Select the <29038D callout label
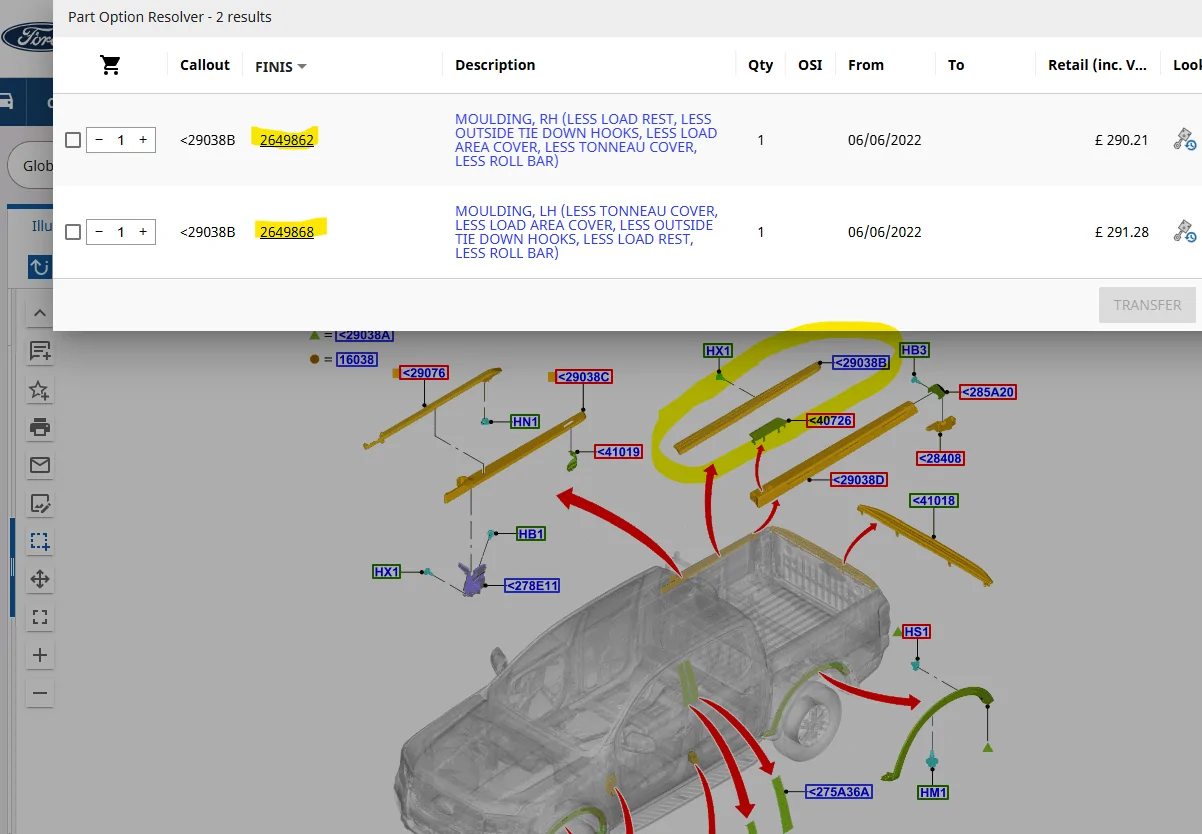Viewport: 1202px width, 834px height. pyautogui.click(x=860, y=480)
